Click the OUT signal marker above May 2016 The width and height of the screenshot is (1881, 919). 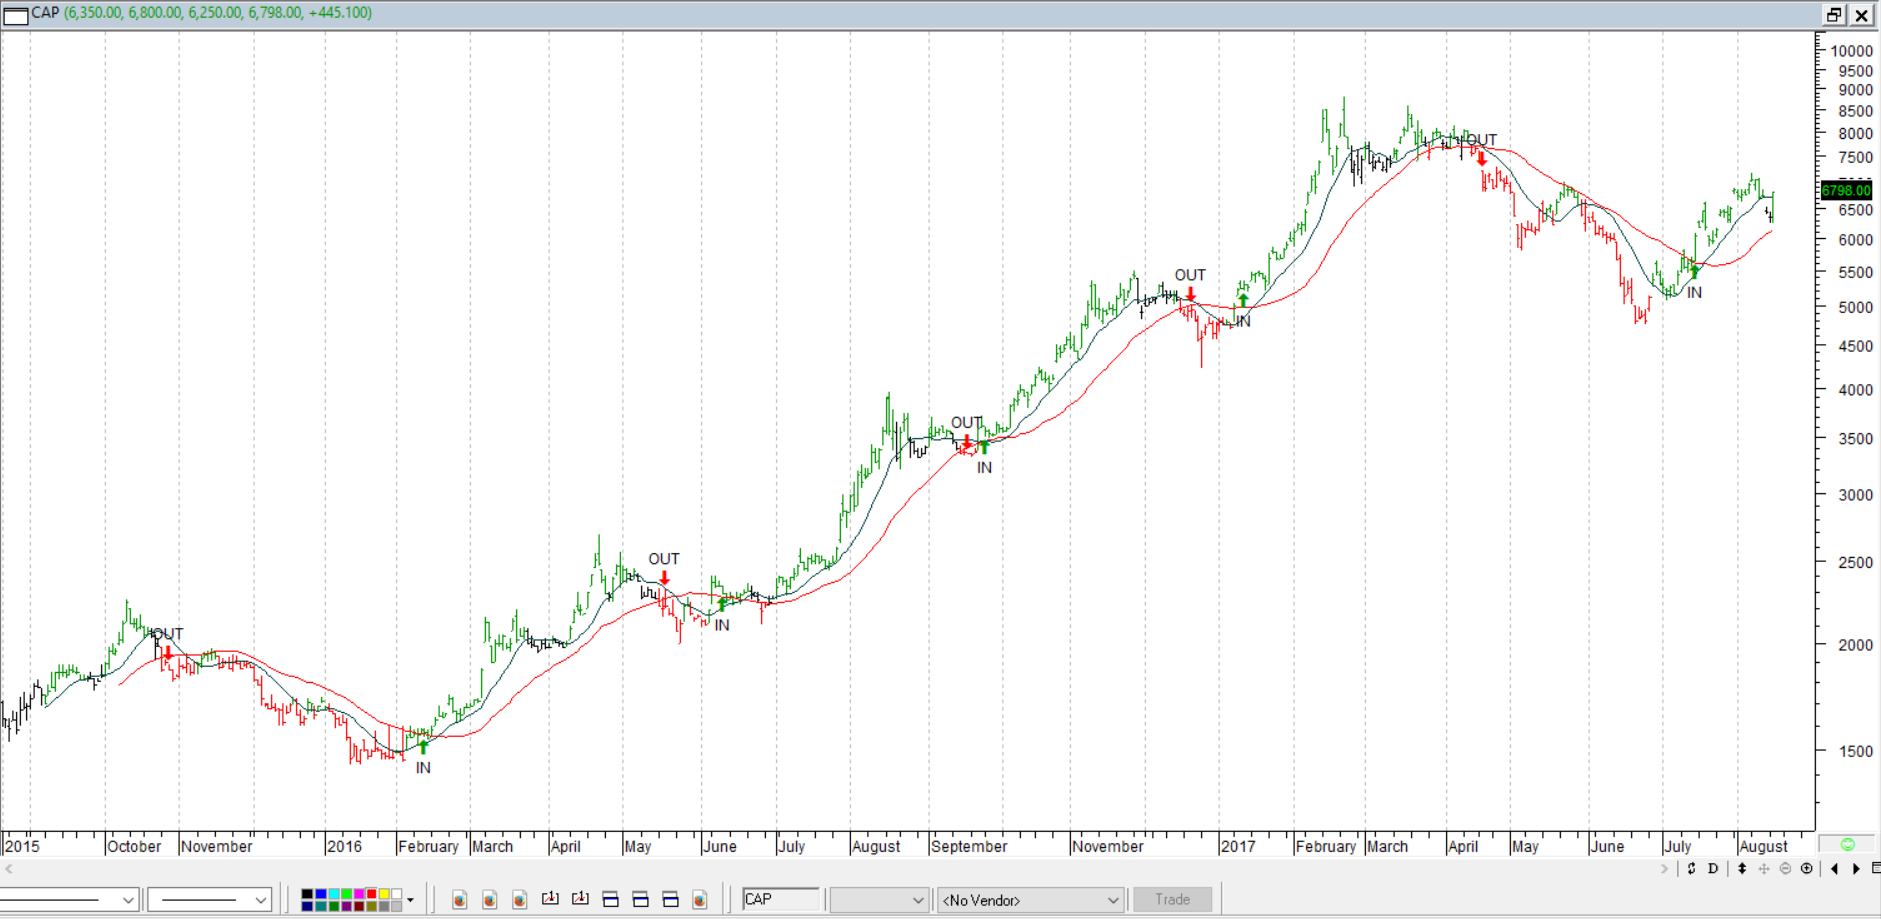coord(664,559)
